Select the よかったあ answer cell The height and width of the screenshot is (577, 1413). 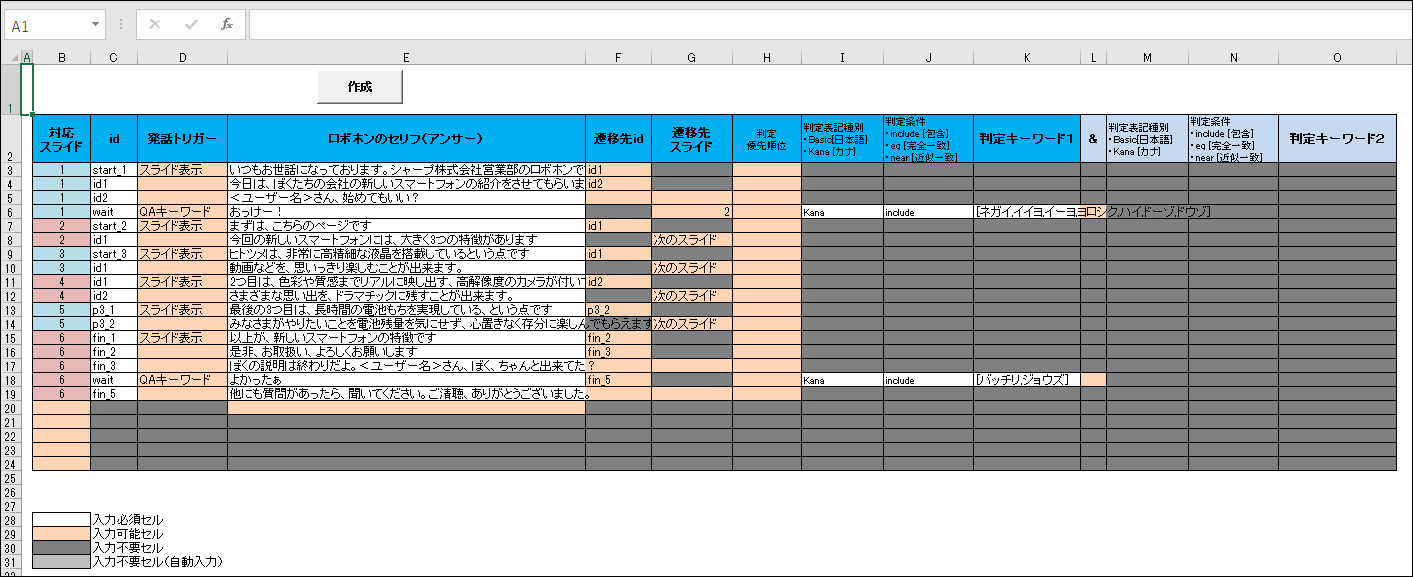point(406,380)
